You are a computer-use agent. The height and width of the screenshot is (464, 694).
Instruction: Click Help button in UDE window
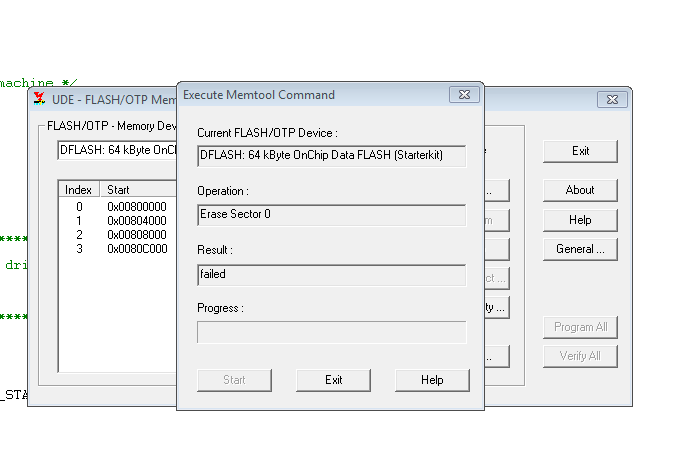580,220
